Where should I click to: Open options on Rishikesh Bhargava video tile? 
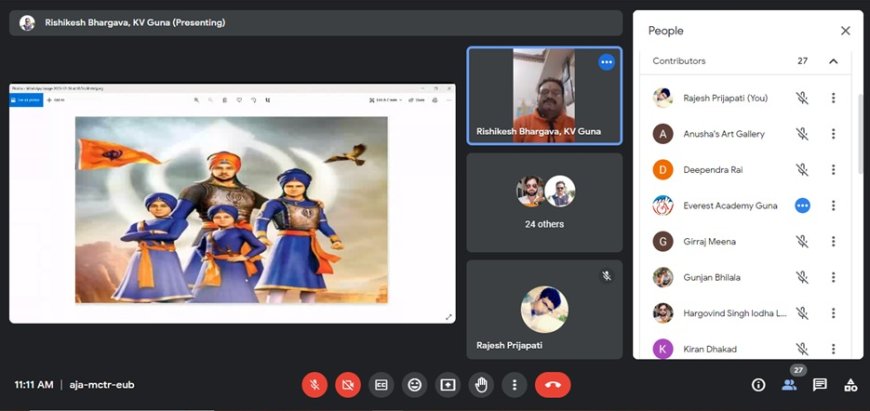tap(606, 62)
